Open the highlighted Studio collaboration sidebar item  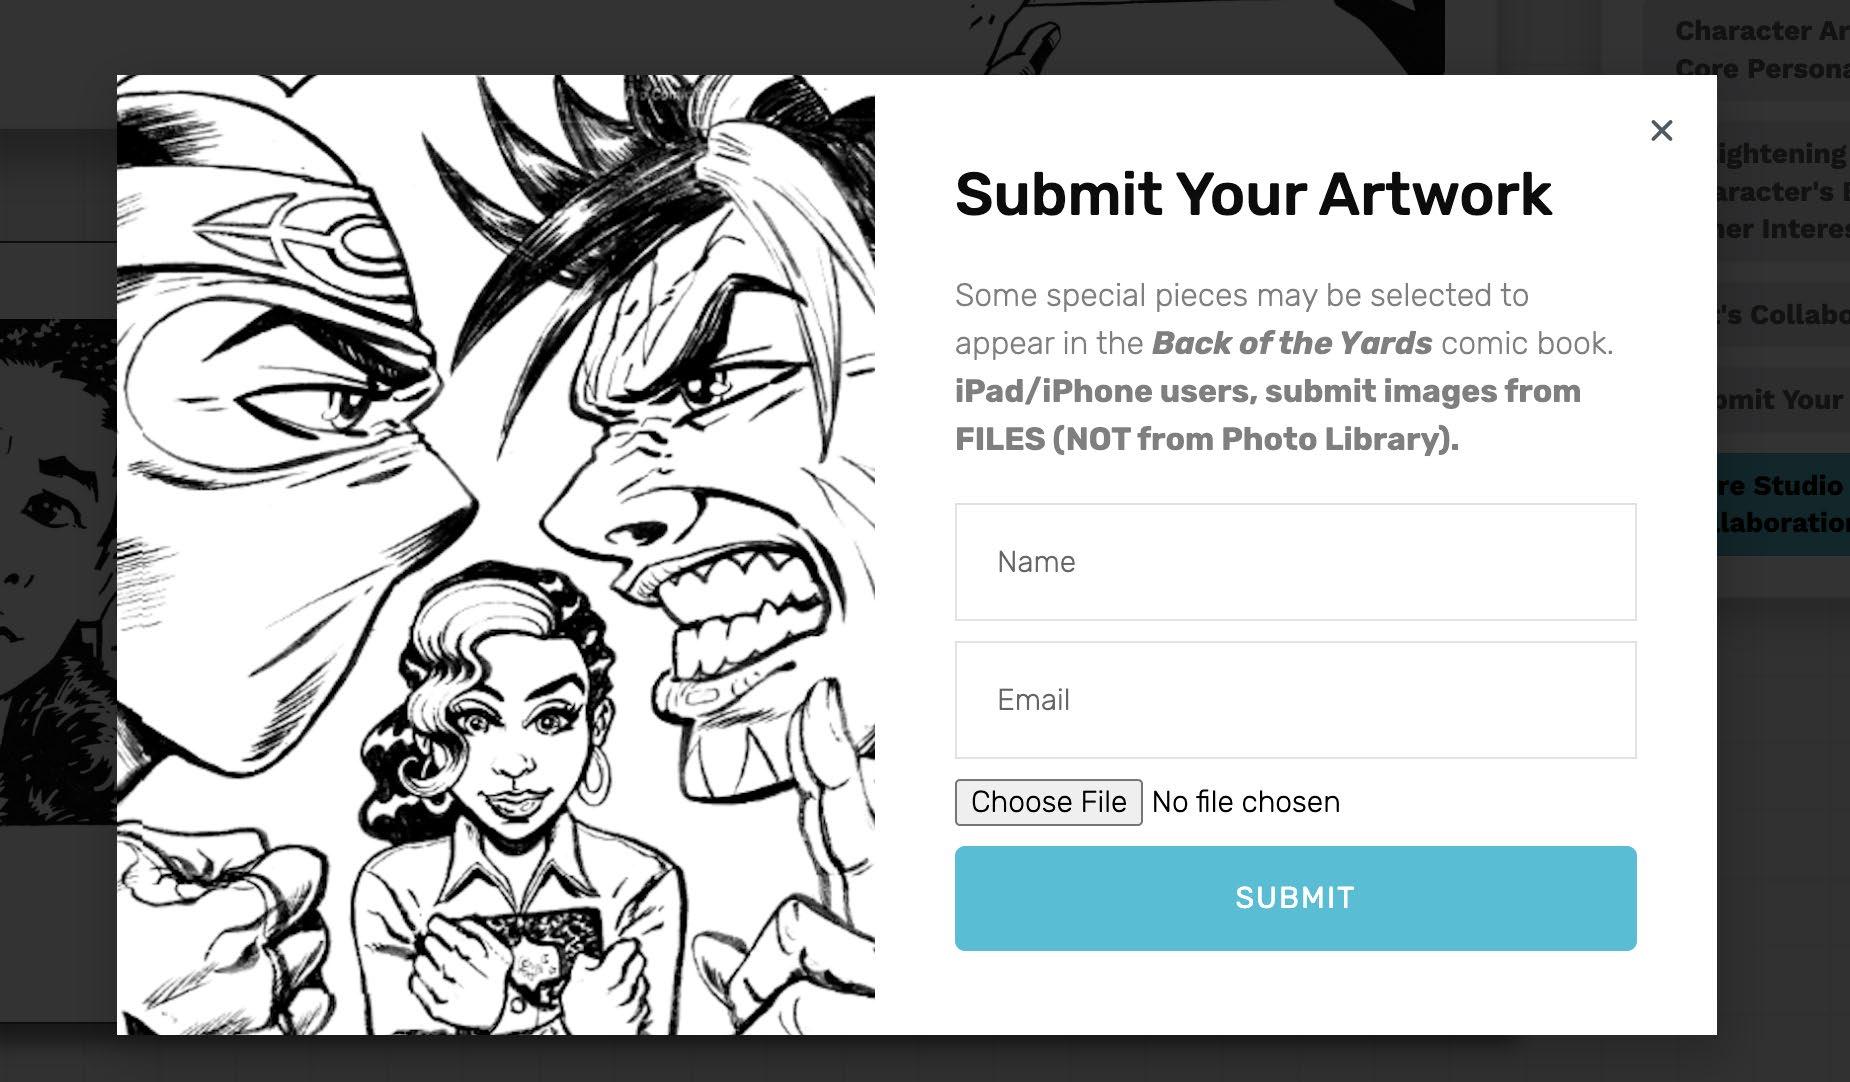pos(1782,504)
